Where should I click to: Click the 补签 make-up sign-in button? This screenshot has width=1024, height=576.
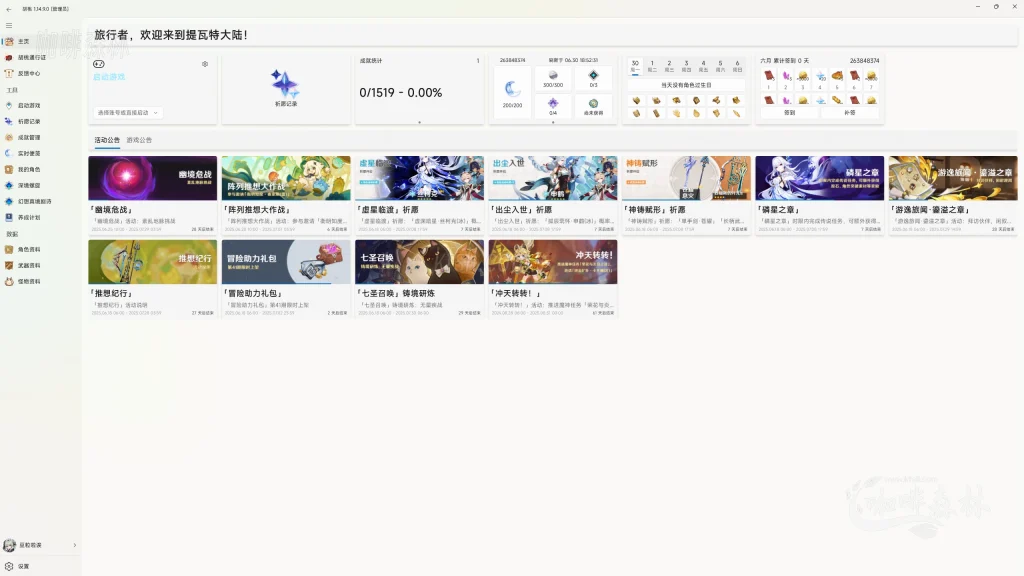850,113
